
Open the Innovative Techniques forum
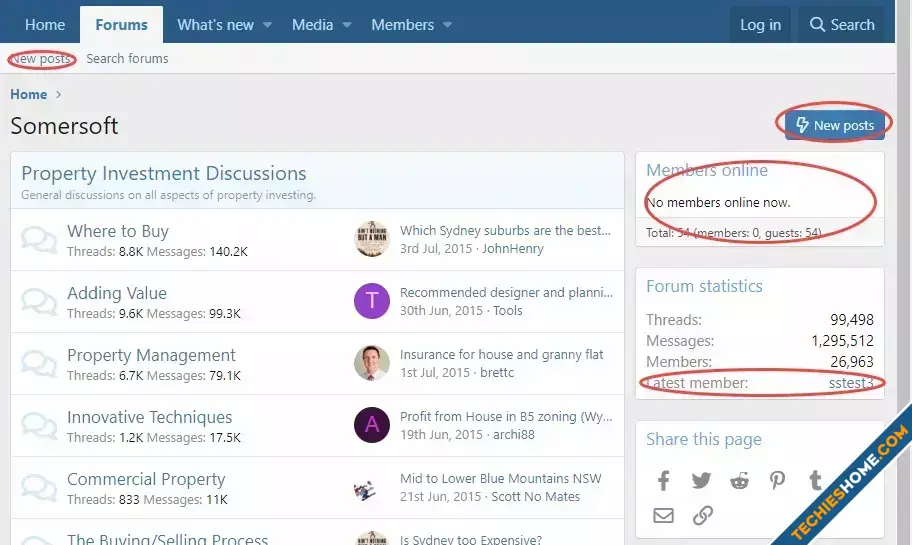149,417
